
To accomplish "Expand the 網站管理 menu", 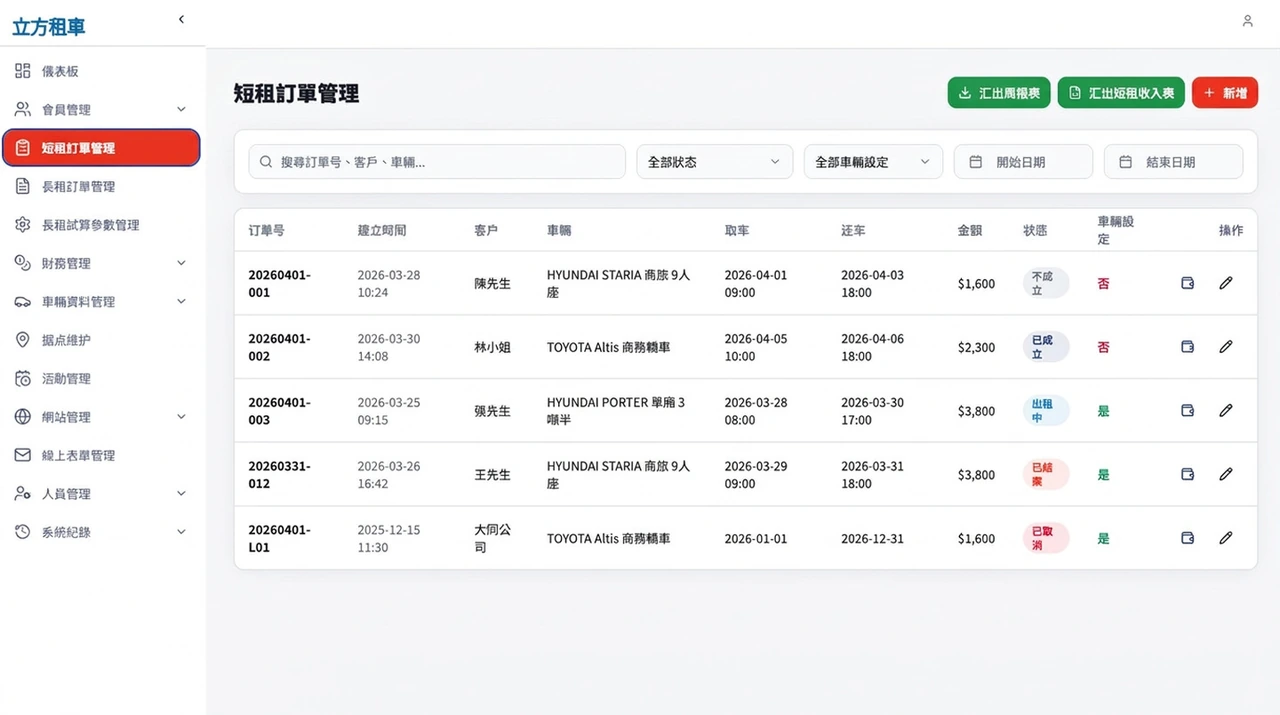I will [102, 417].
